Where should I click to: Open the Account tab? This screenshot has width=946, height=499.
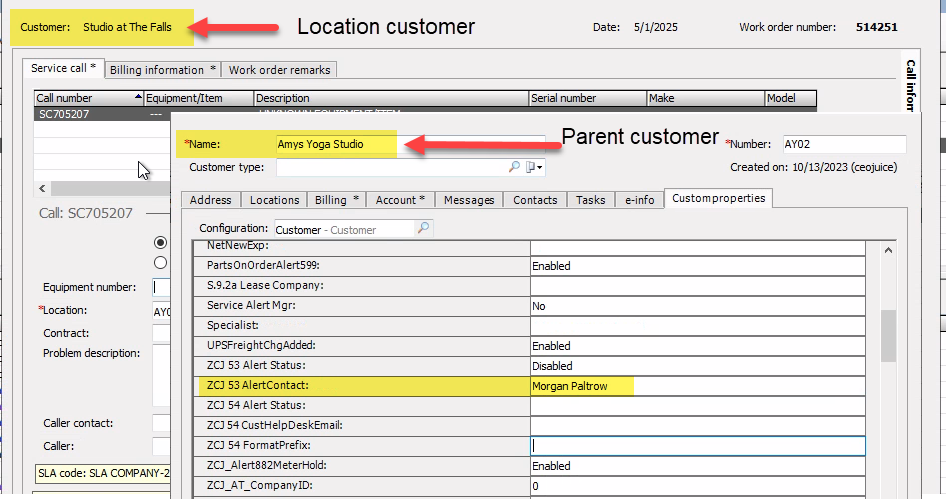[x=400, y=200]
